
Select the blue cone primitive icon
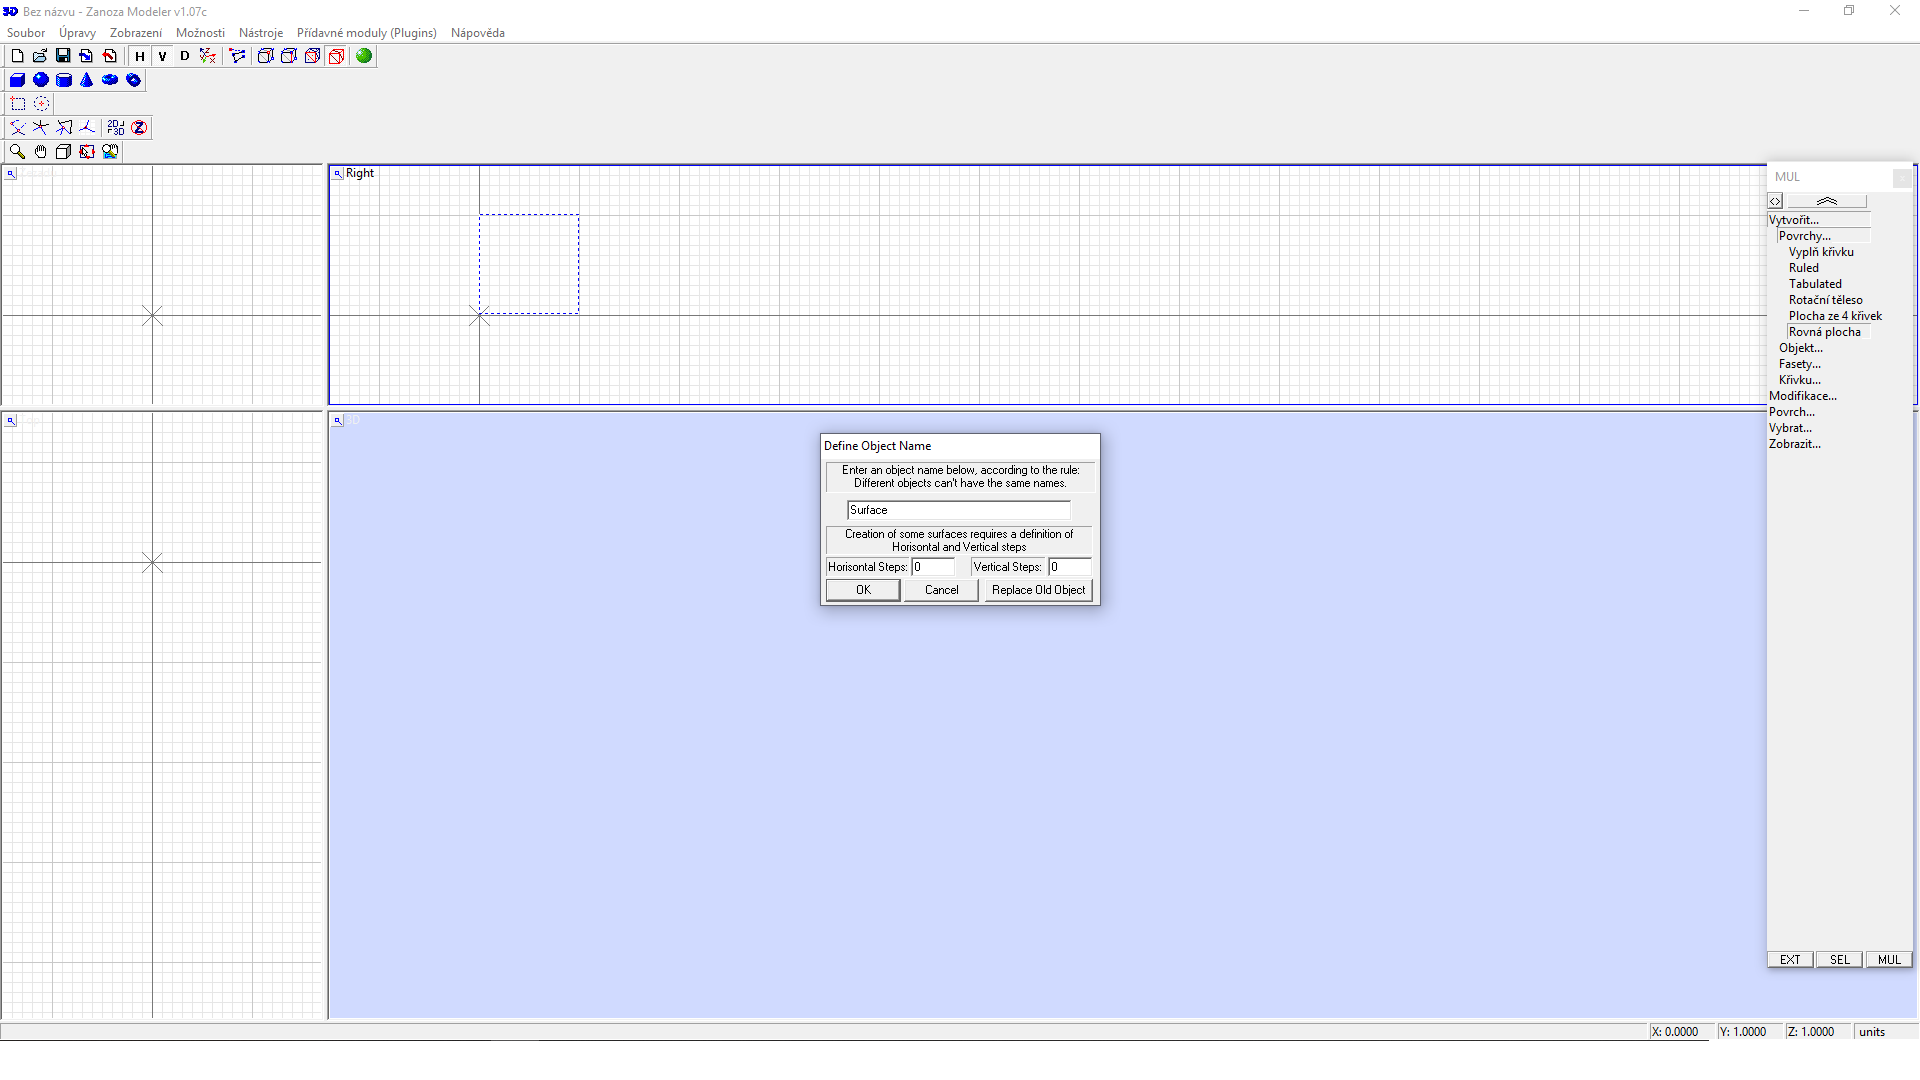tap(87, 80)
